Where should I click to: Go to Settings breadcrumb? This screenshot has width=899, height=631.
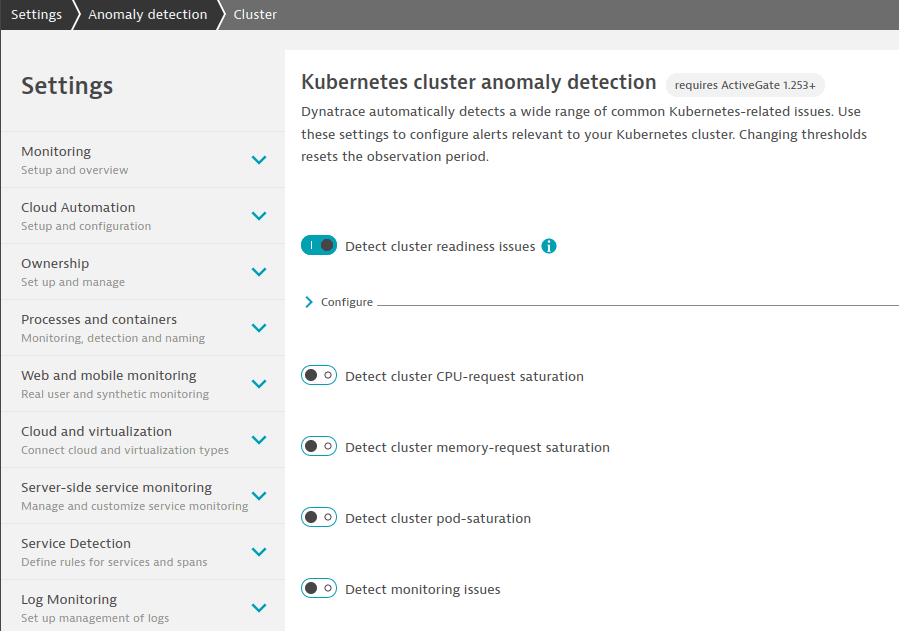tap(36, 14)
